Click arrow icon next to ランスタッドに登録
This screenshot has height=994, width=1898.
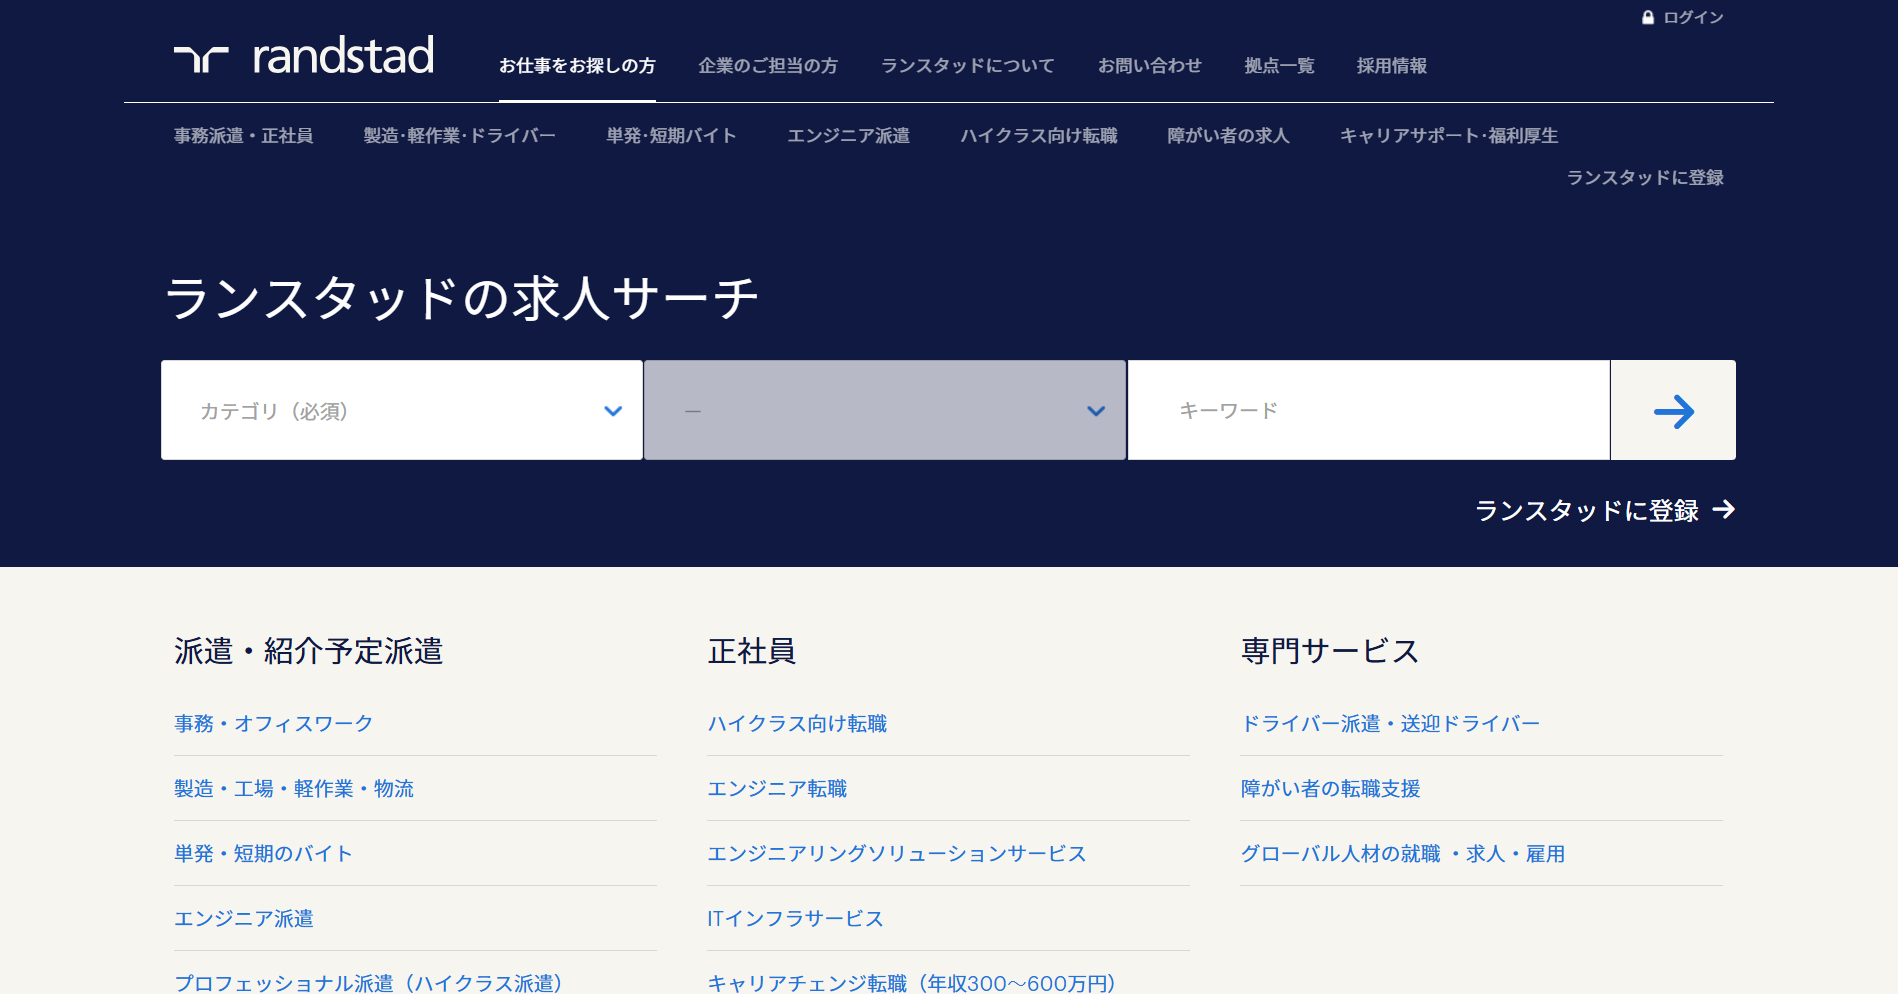[1723, 510]
